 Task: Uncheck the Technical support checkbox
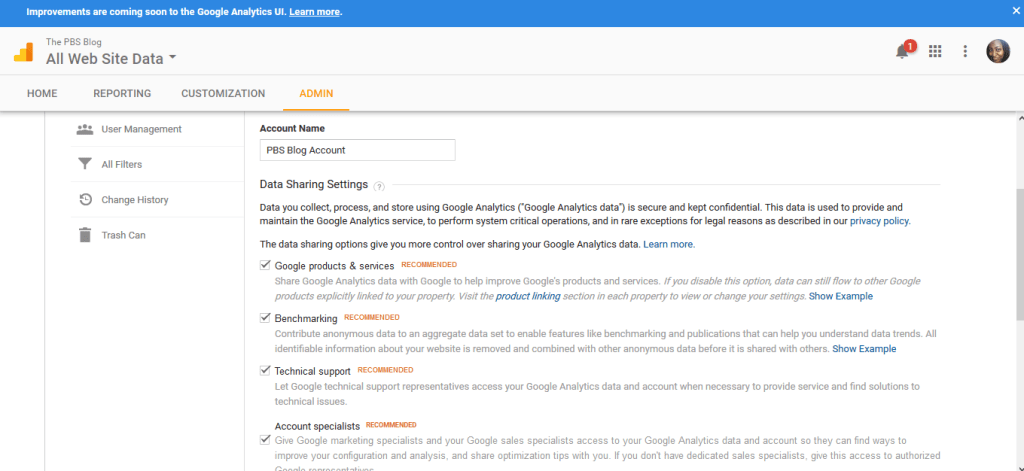(x=265, y=370)
